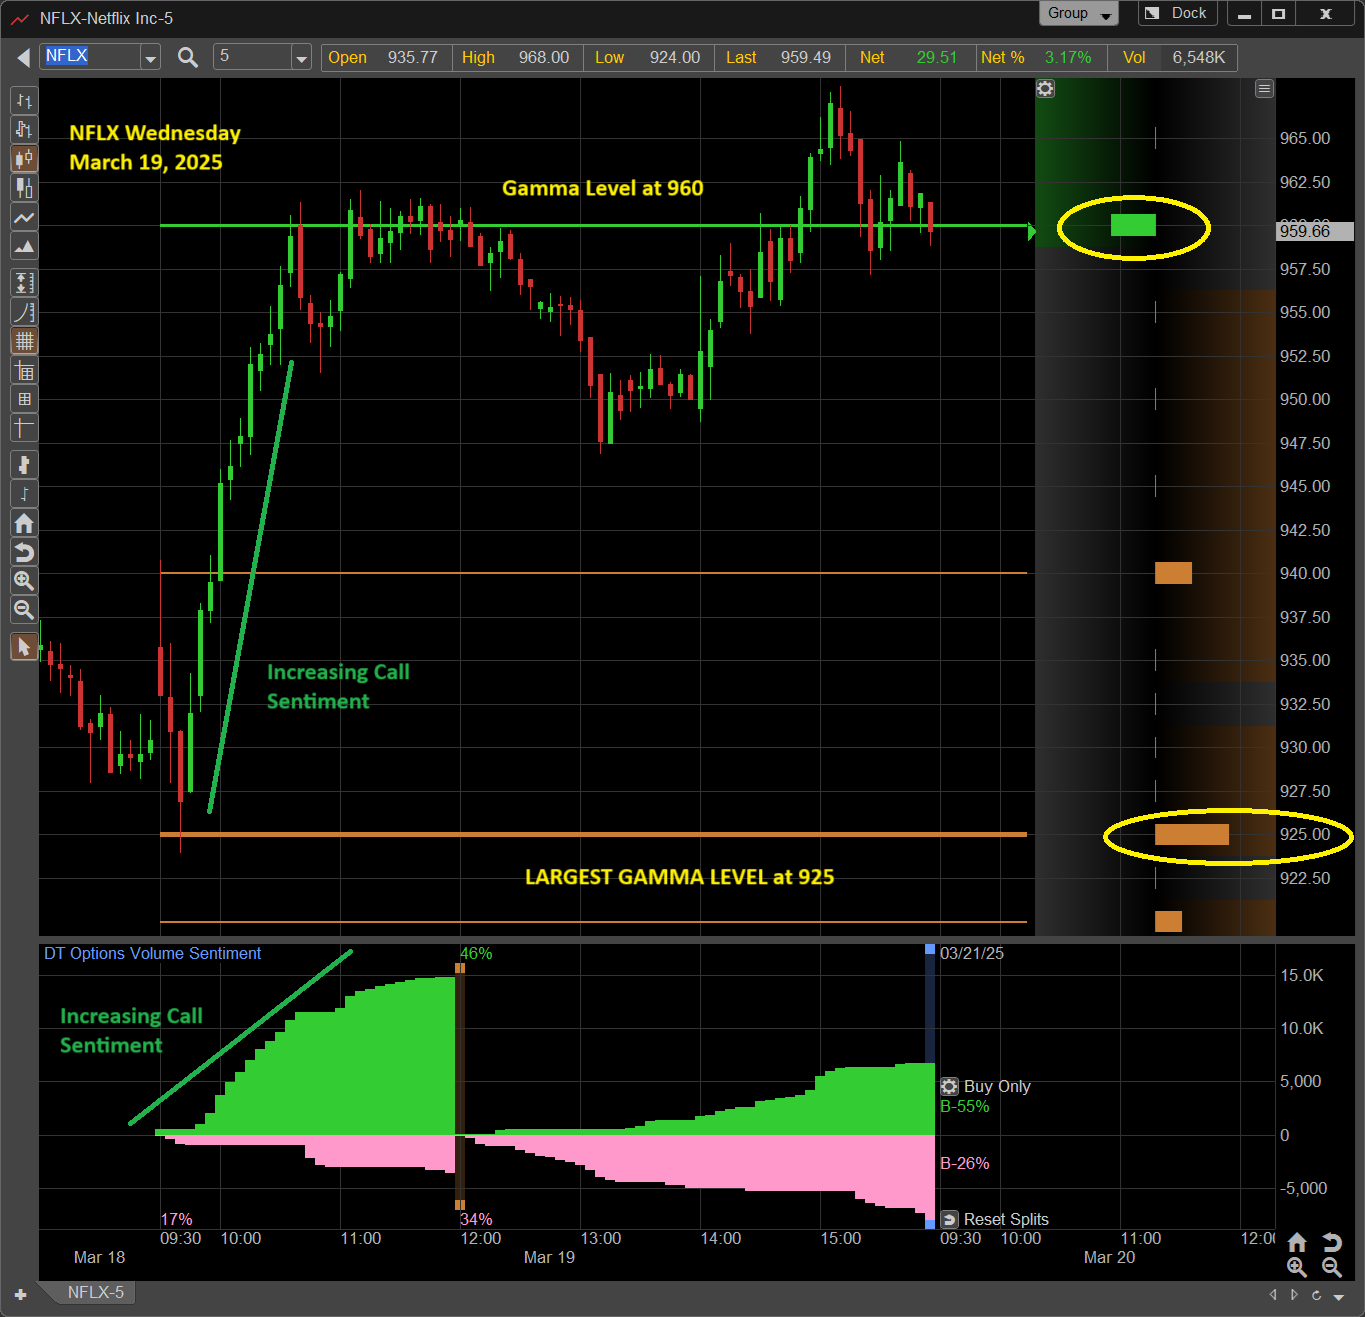1365x1317 pixels.
Task: Click the High 968.00 value
Action: click(x=543, y=58)
